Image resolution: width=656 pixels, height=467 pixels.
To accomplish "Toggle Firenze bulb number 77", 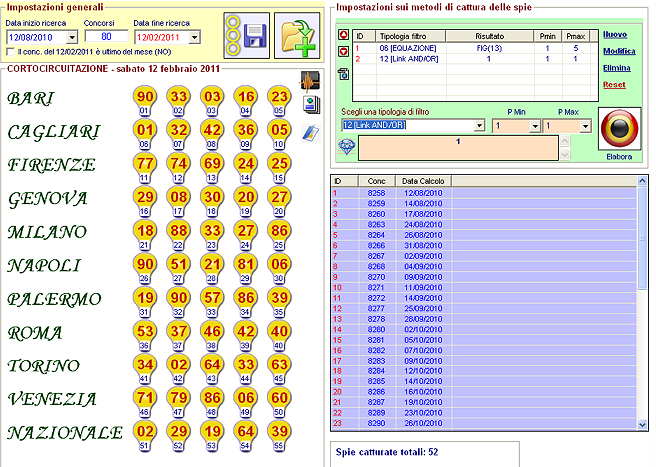I will coord(145,163).
